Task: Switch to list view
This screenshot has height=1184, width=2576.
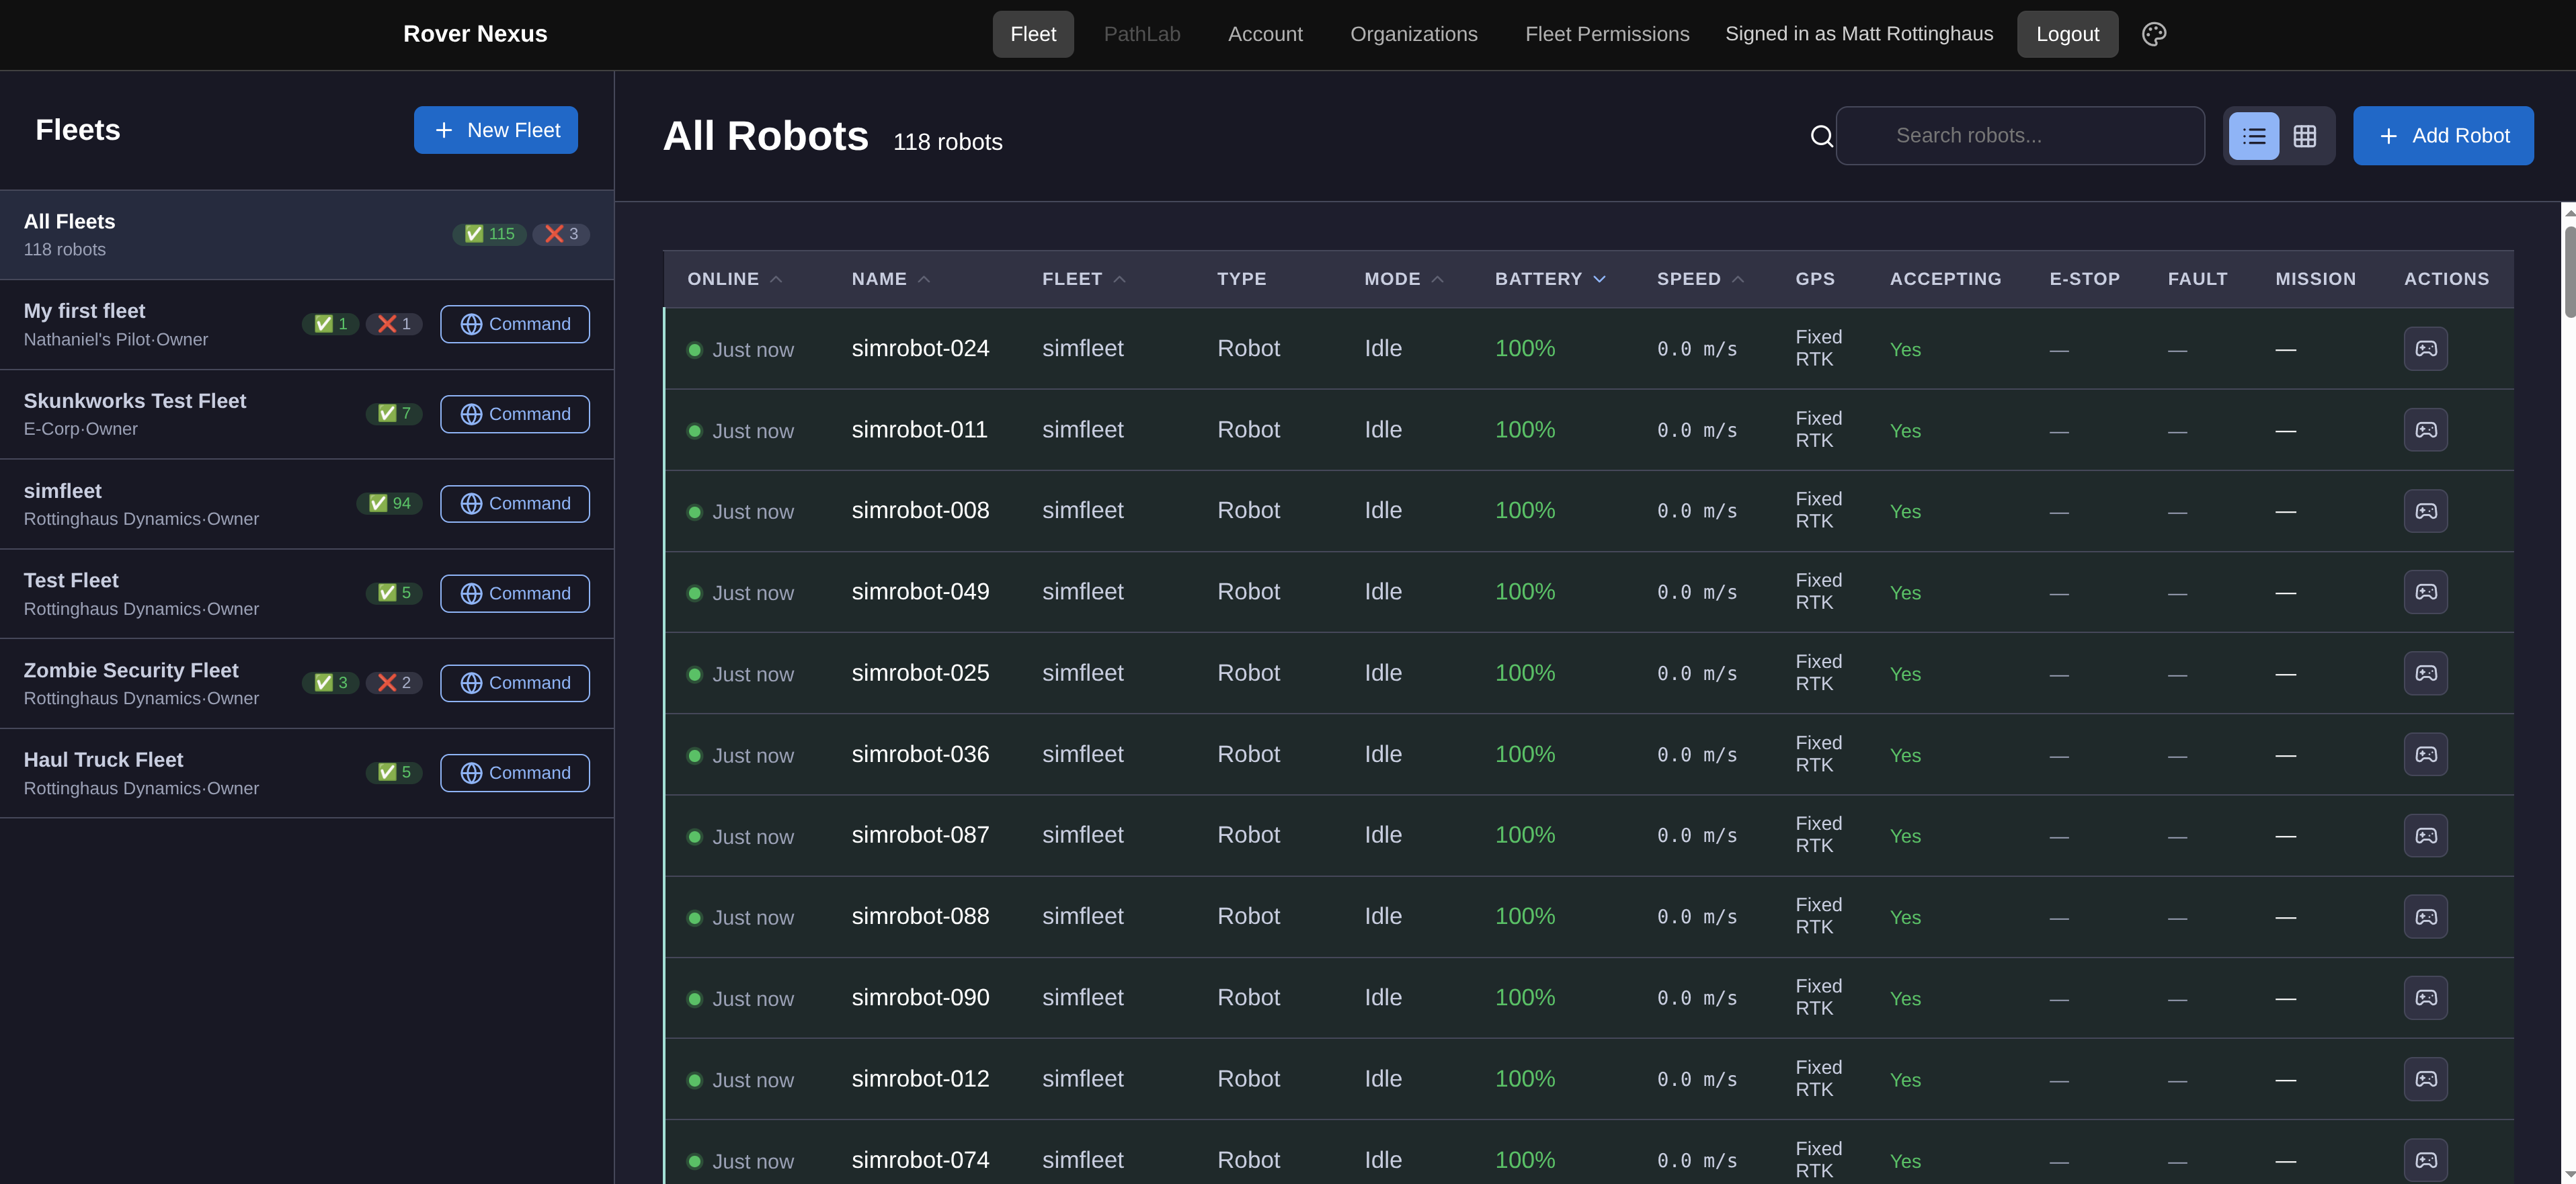Action: click(x=2254, y=136)
